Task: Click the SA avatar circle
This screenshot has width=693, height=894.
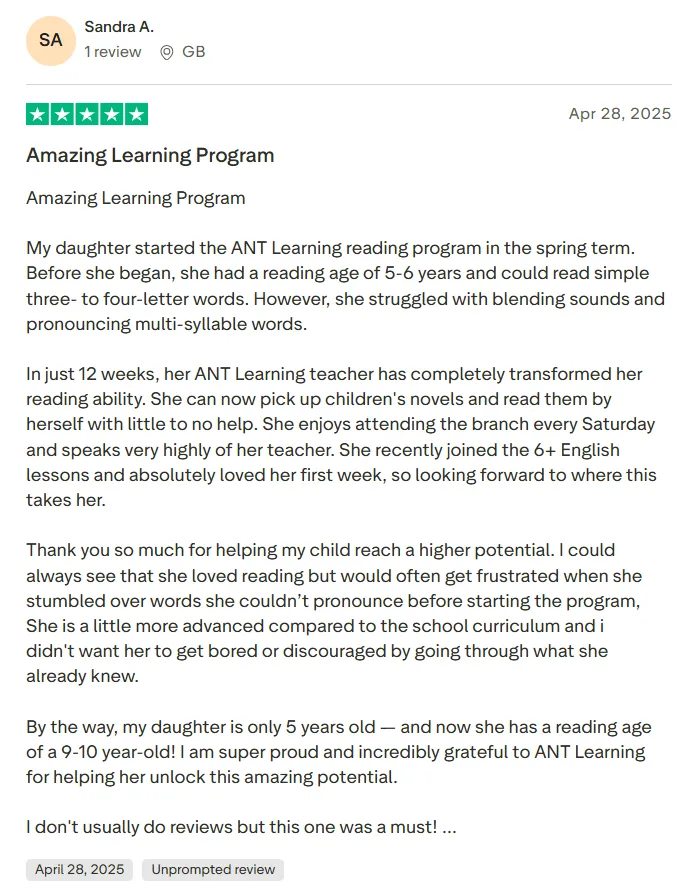Action: point(51,40)
